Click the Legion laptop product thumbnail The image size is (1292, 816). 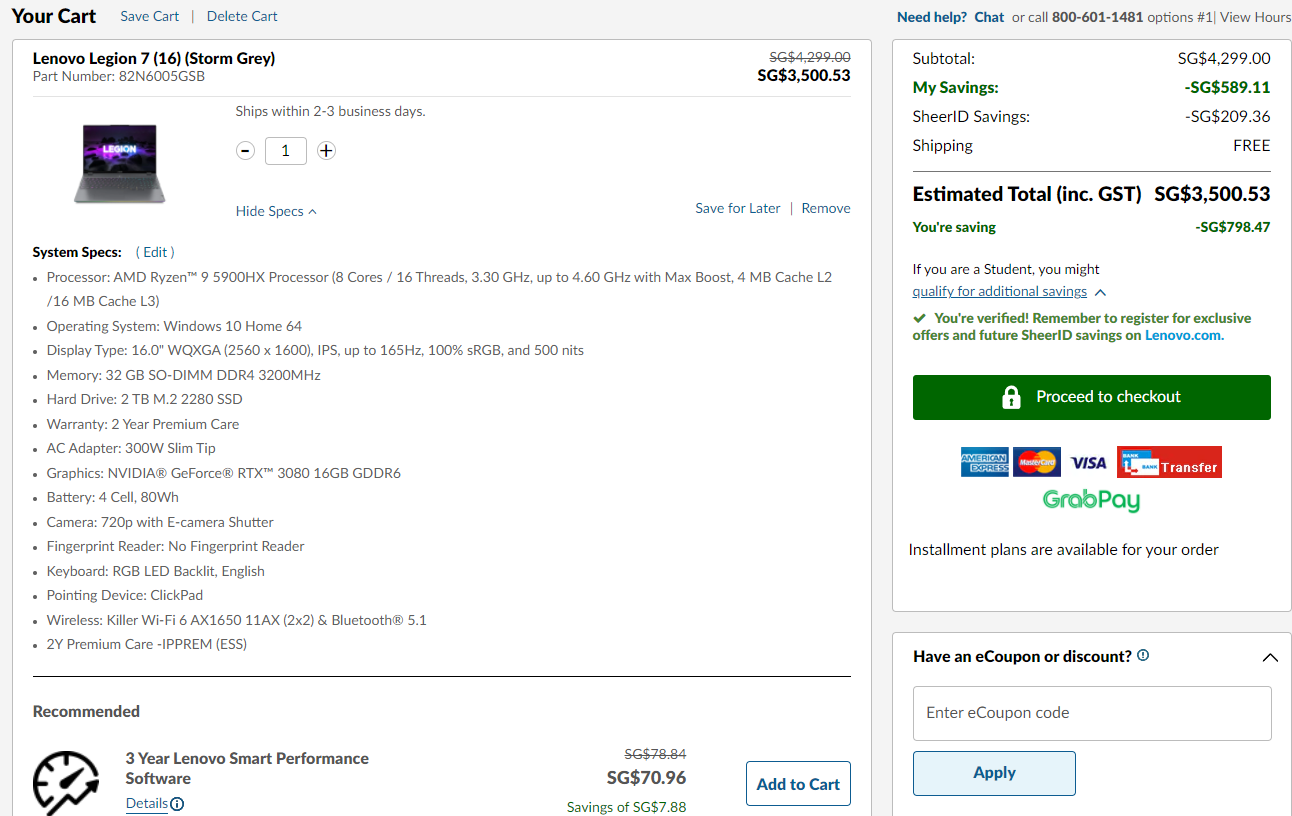click(x=119, y=163)
